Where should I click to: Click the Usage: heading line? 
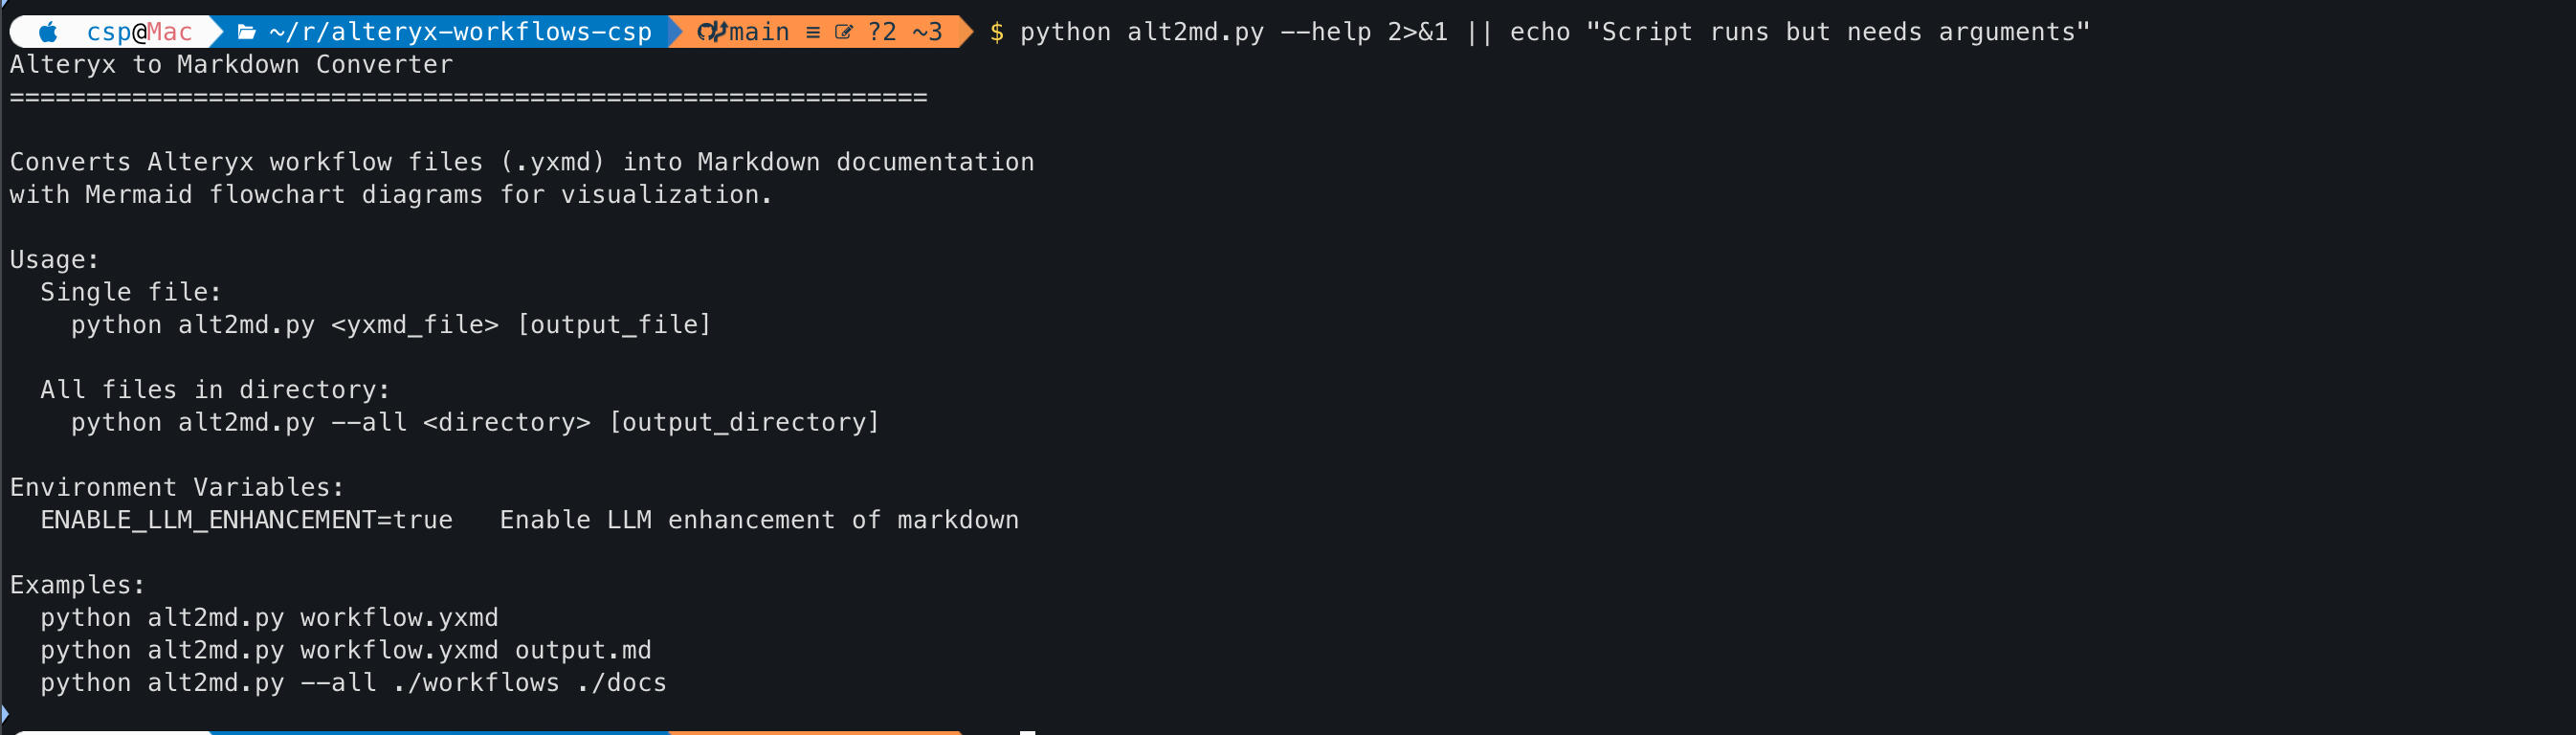pos(55,260)
